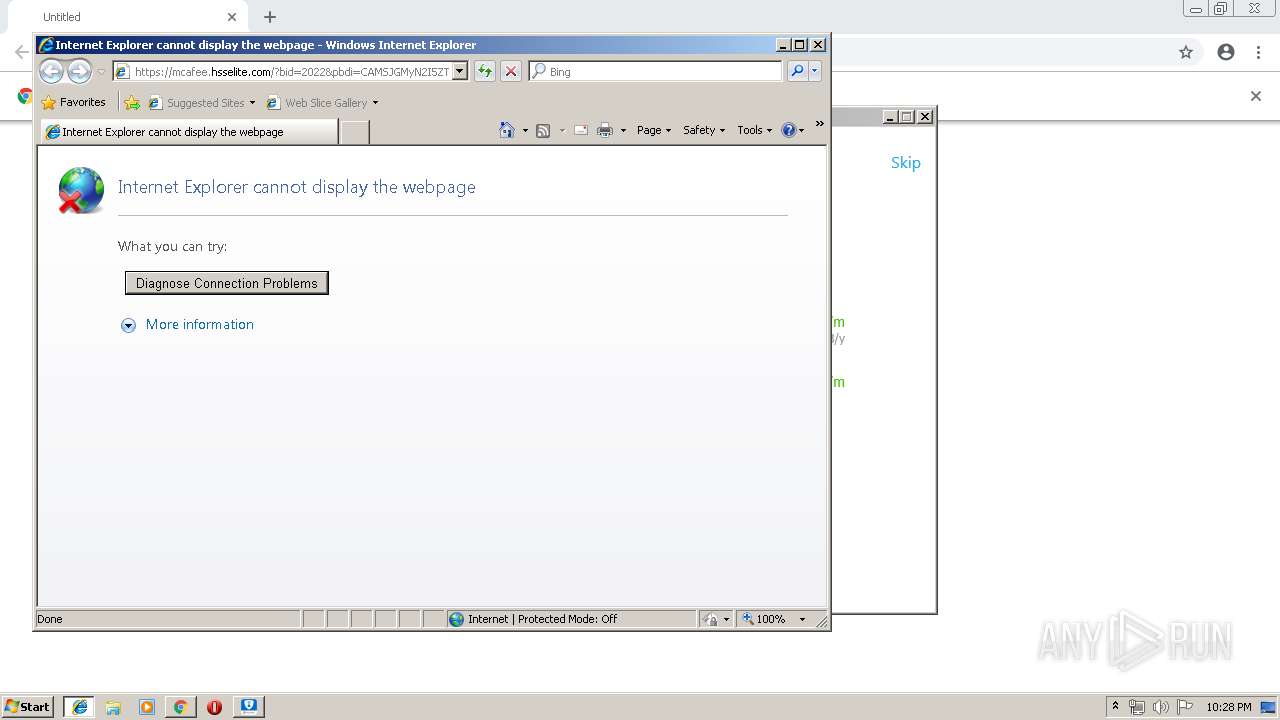The image size is (1280, 720).
Task: Click the Bing search box
Action: point(655,71)
